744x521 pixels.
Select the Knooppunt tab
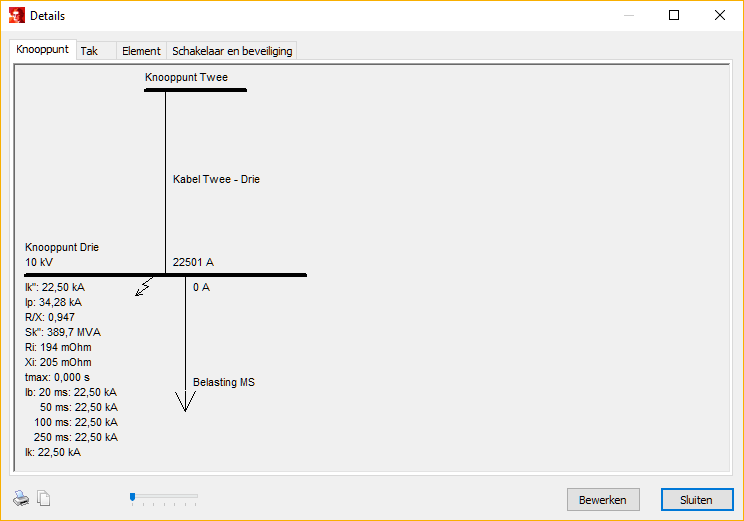click(43, 50)
